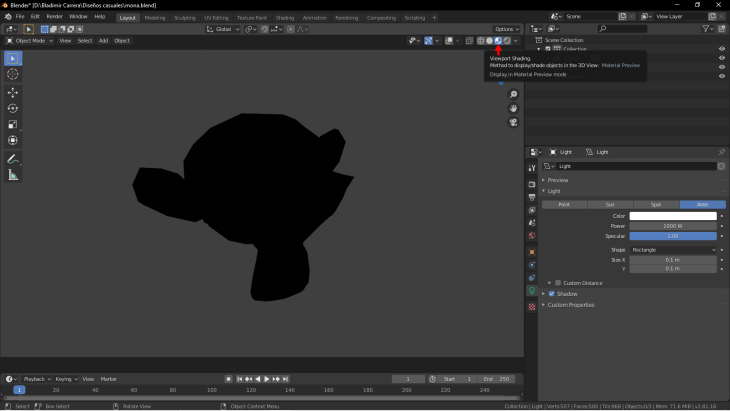Open the Object properties tab
Screen dimensions: 730x411
532,252
